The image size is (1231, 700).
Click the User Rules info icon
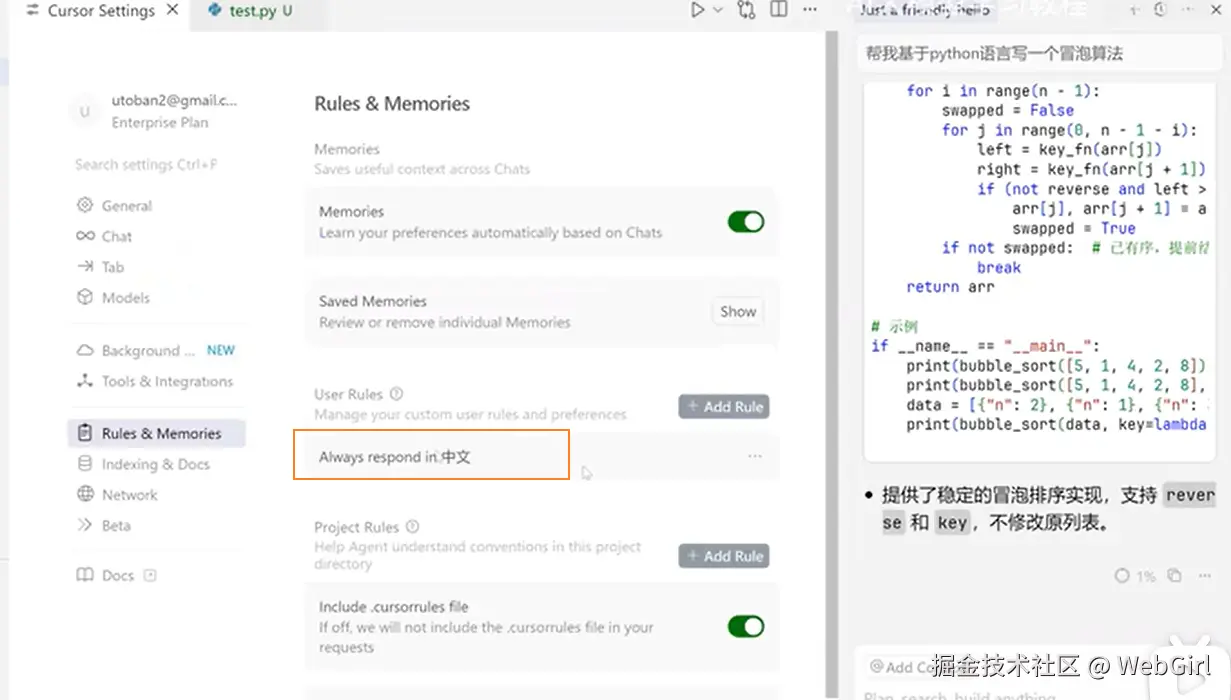397,394
